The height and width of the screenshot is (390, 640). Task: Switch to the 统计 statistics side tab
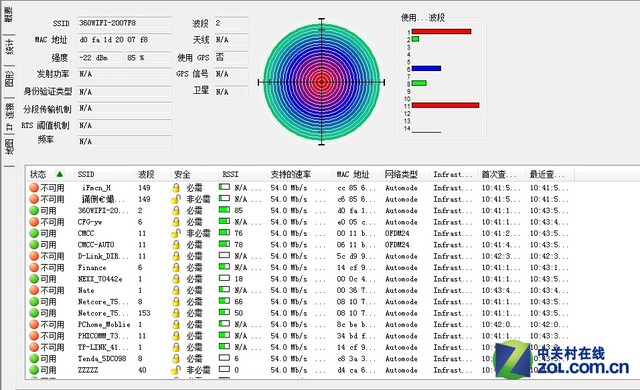click(x=8, y=46)
